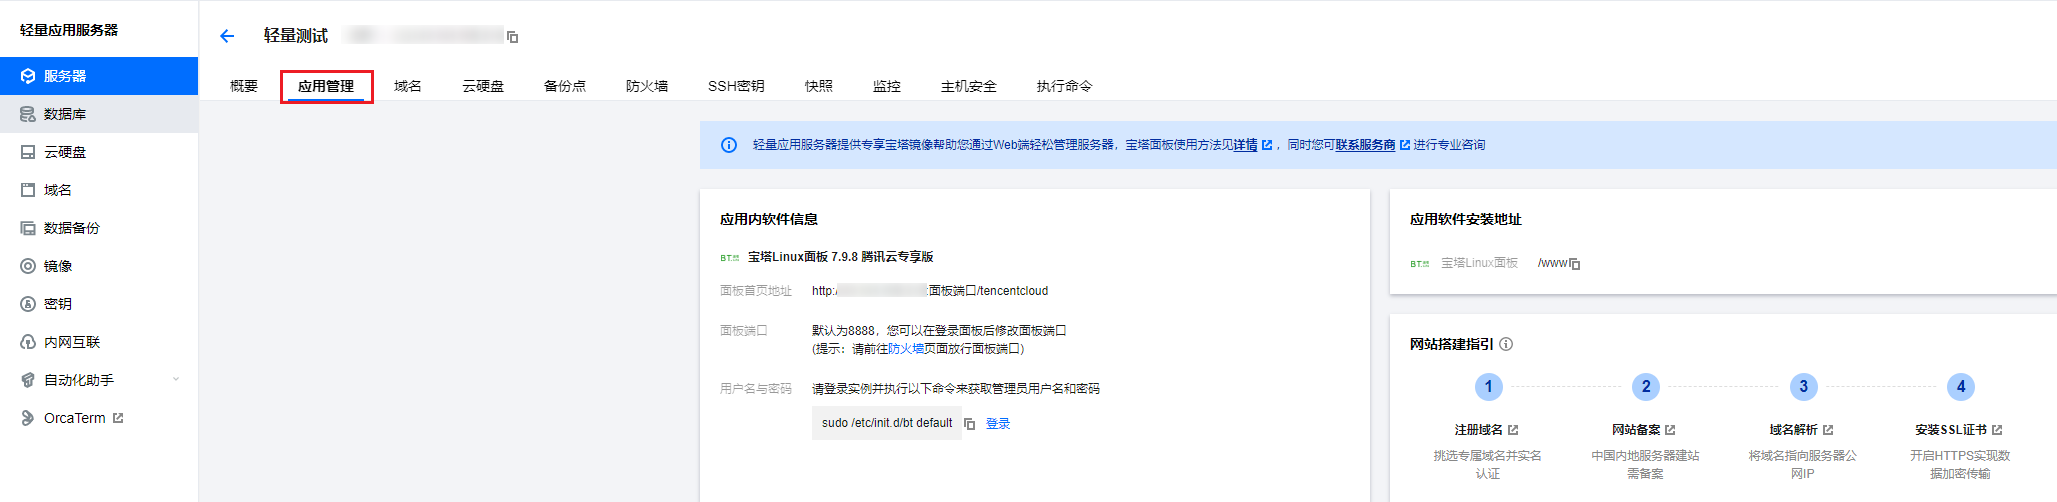Image resolution: width=2057 pixels, height=502 pixels.
Task: Open the 监控 tab
Action: coord(887,86)
